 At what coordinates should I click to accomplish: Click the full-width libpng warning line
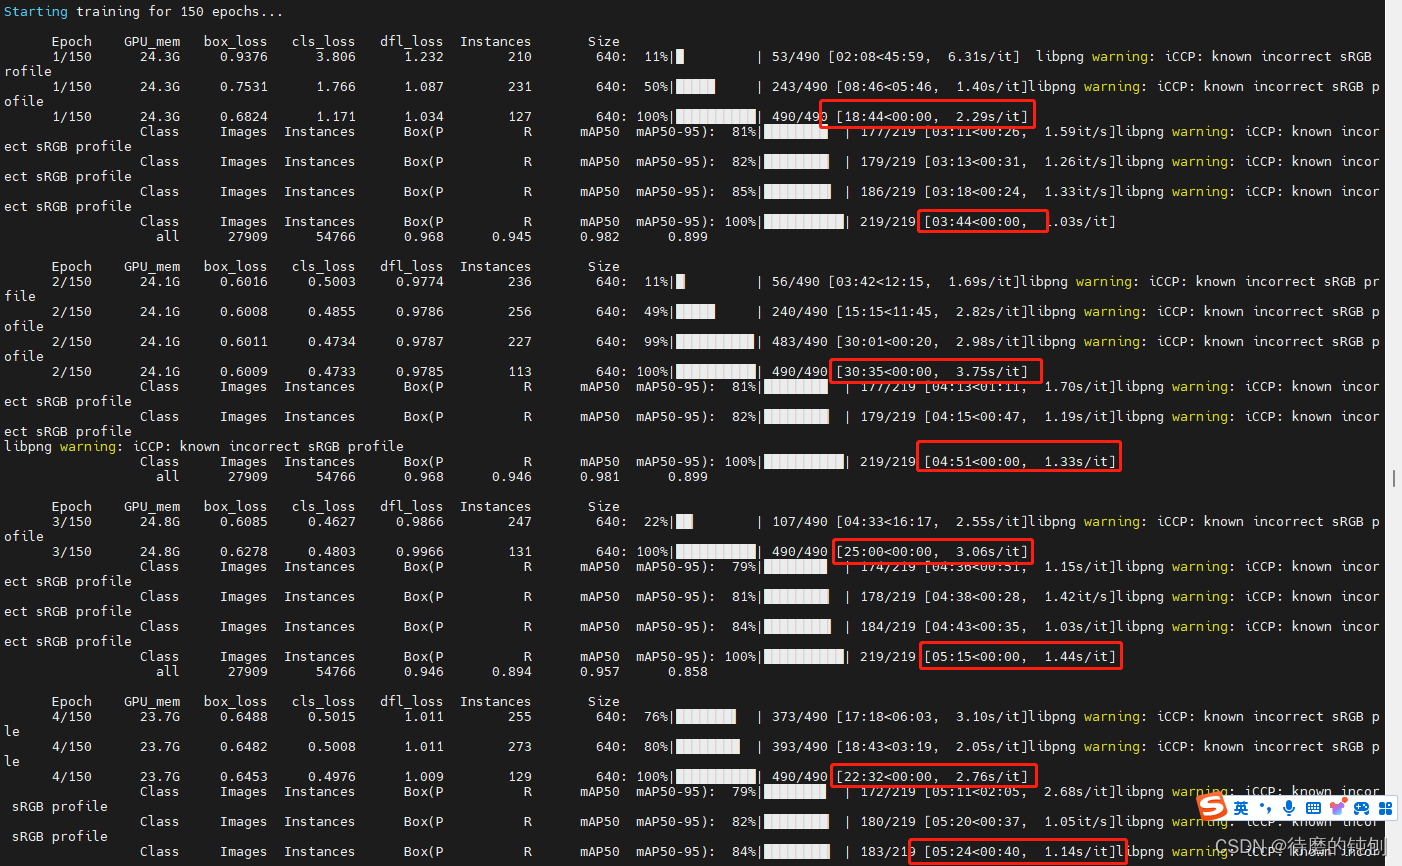pos(204,447)
